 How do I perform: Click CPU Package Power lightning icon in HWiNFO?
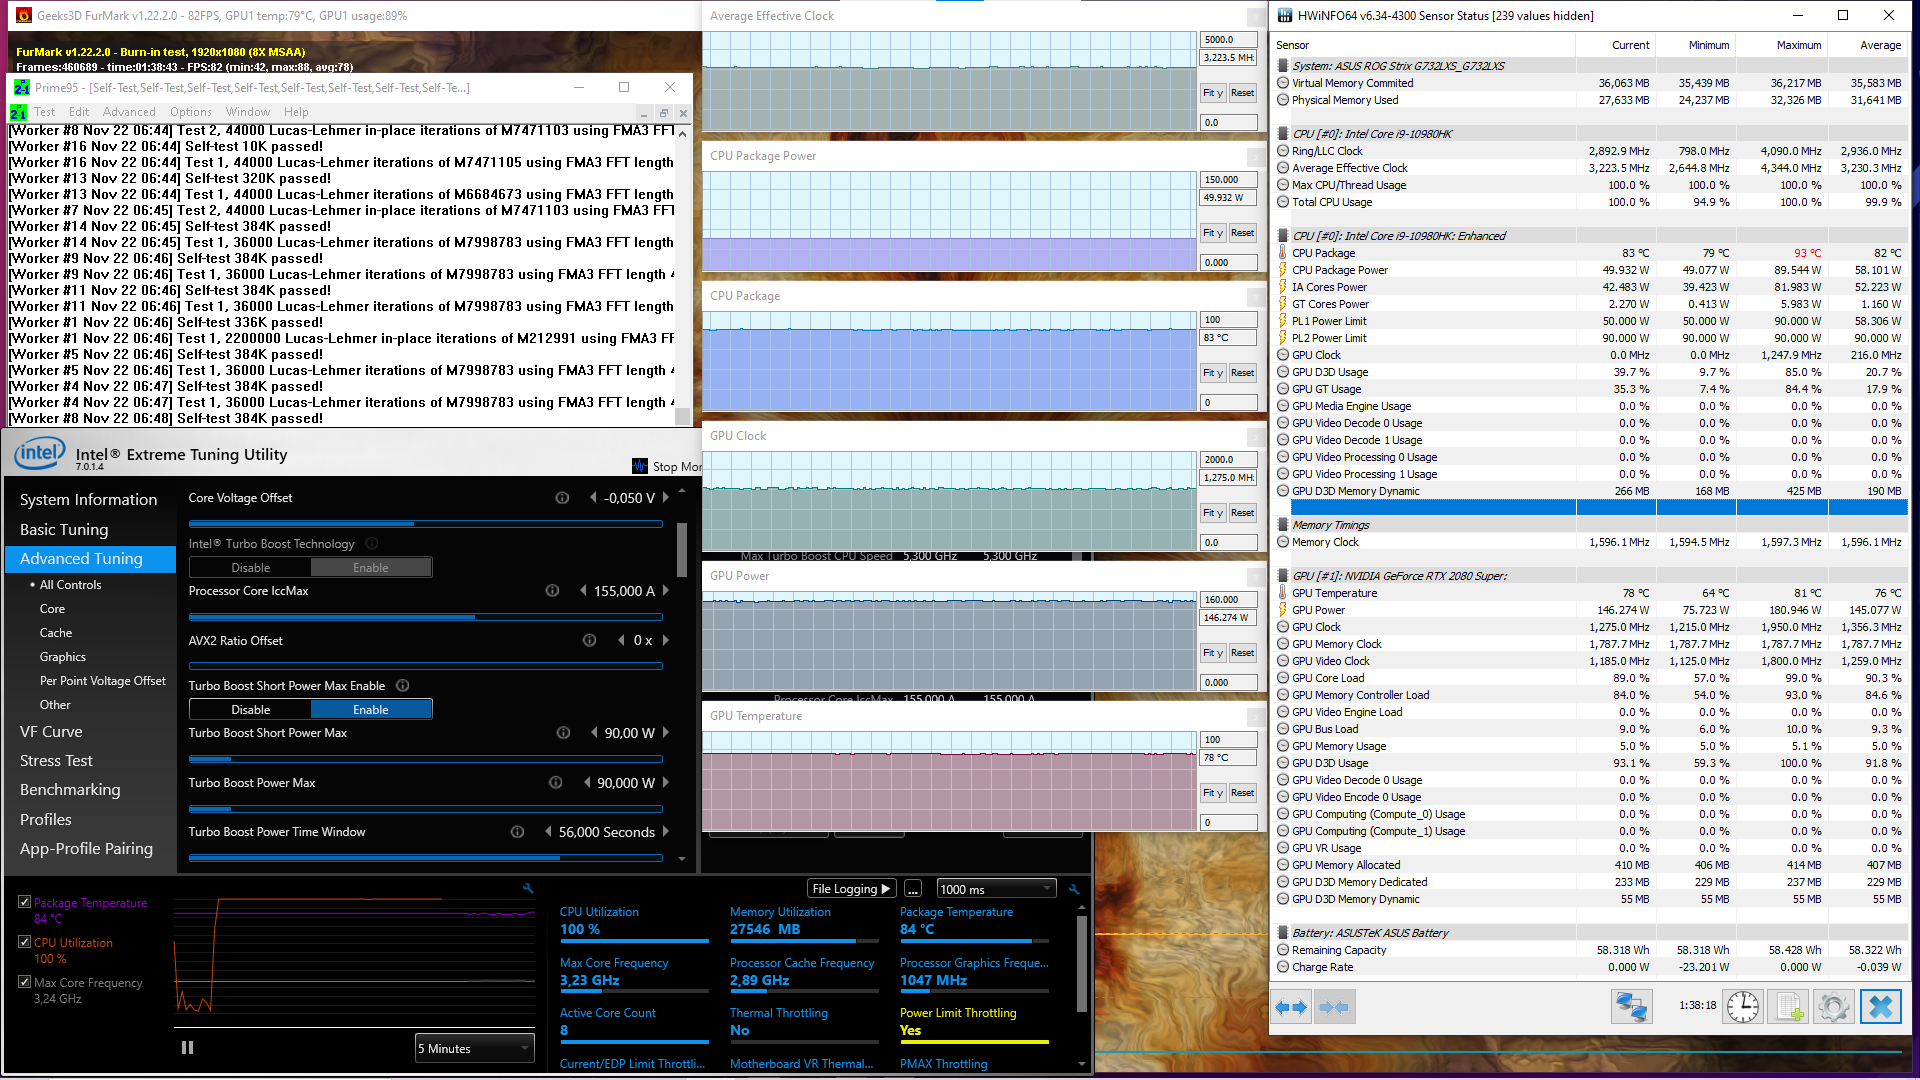click(x=1283, y=270)
